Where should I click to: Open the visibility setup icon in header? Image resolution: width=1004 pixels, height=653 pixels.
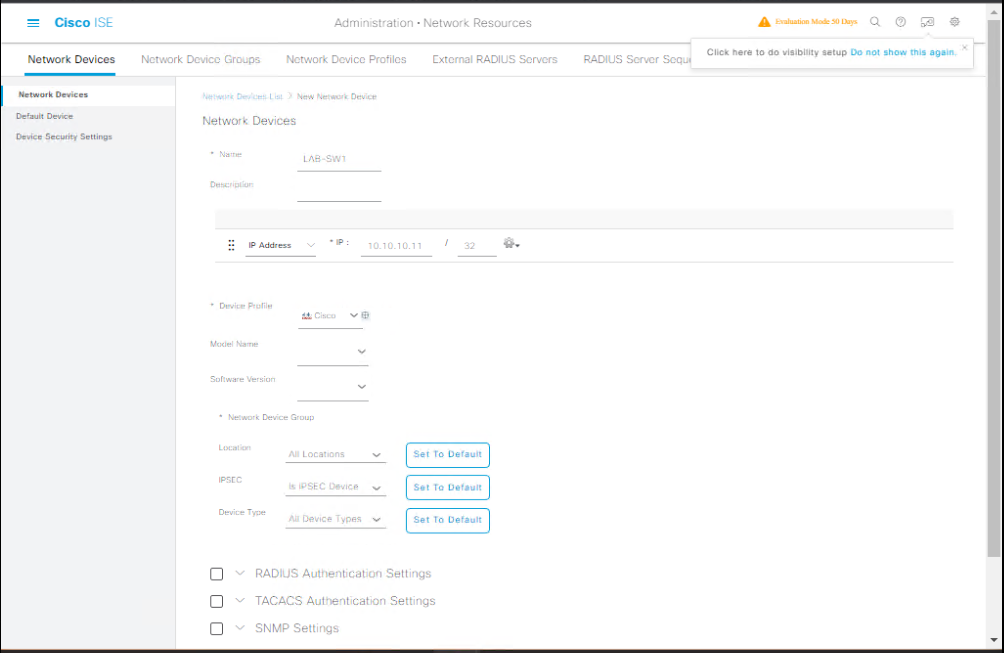coord(927,22)
